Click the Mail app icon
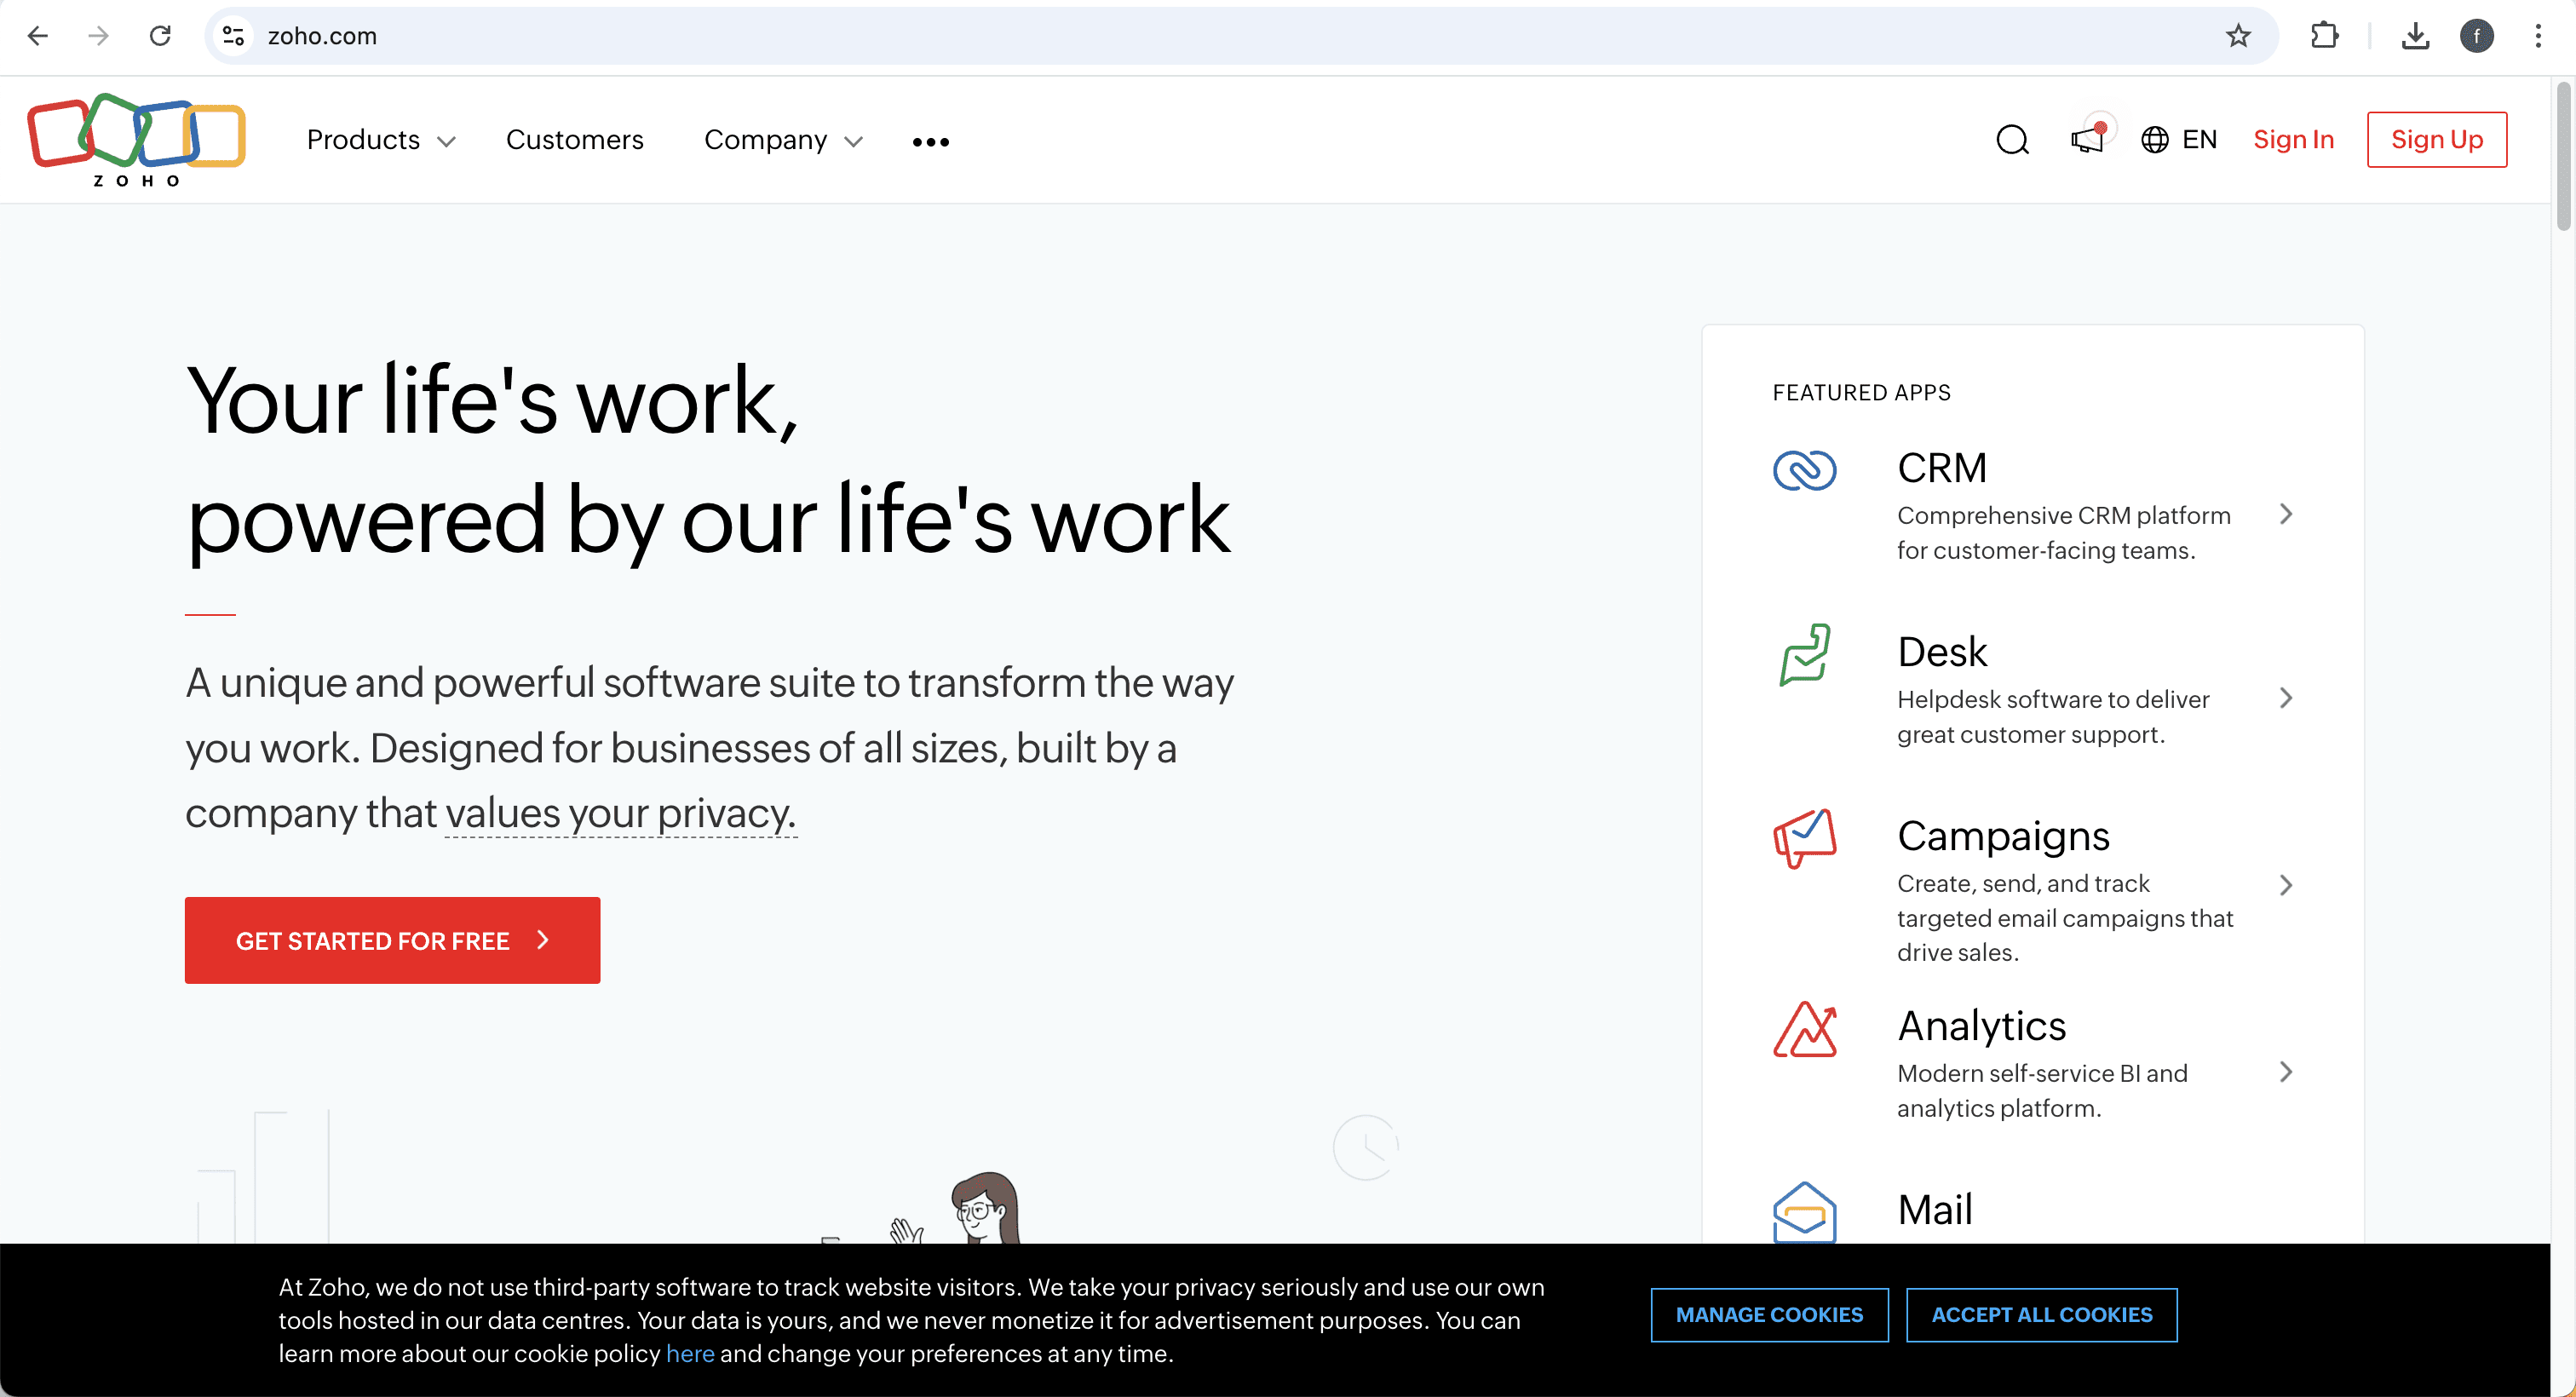Viewport: 2576px width, 1397px height. (x=1805, y=1212)
